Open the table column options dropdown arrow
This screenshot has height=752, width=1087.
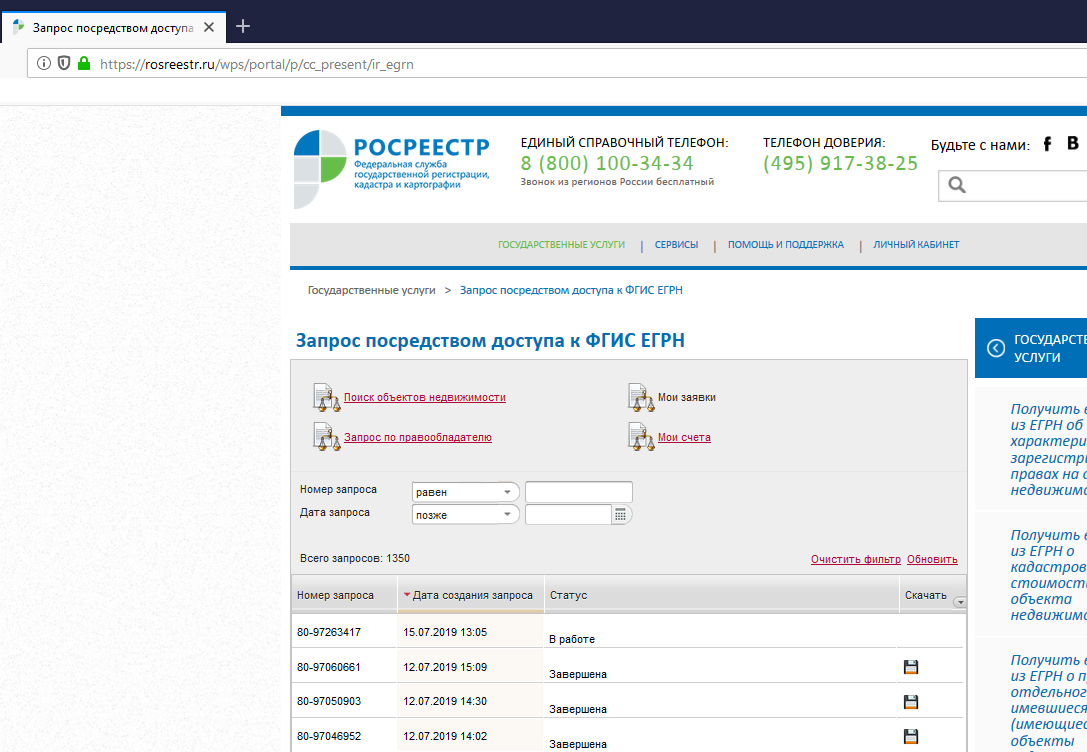(x=960, y=602)
